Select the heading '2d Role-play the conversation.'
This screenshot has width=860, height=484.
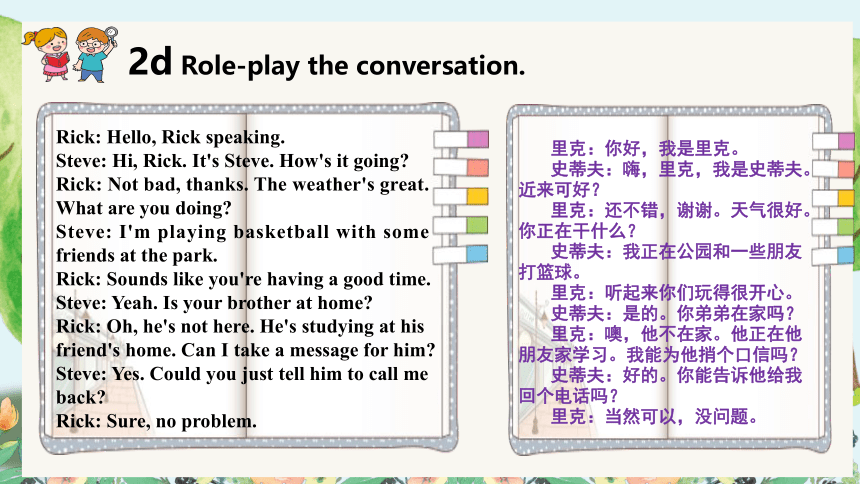[x=326, y=63]
